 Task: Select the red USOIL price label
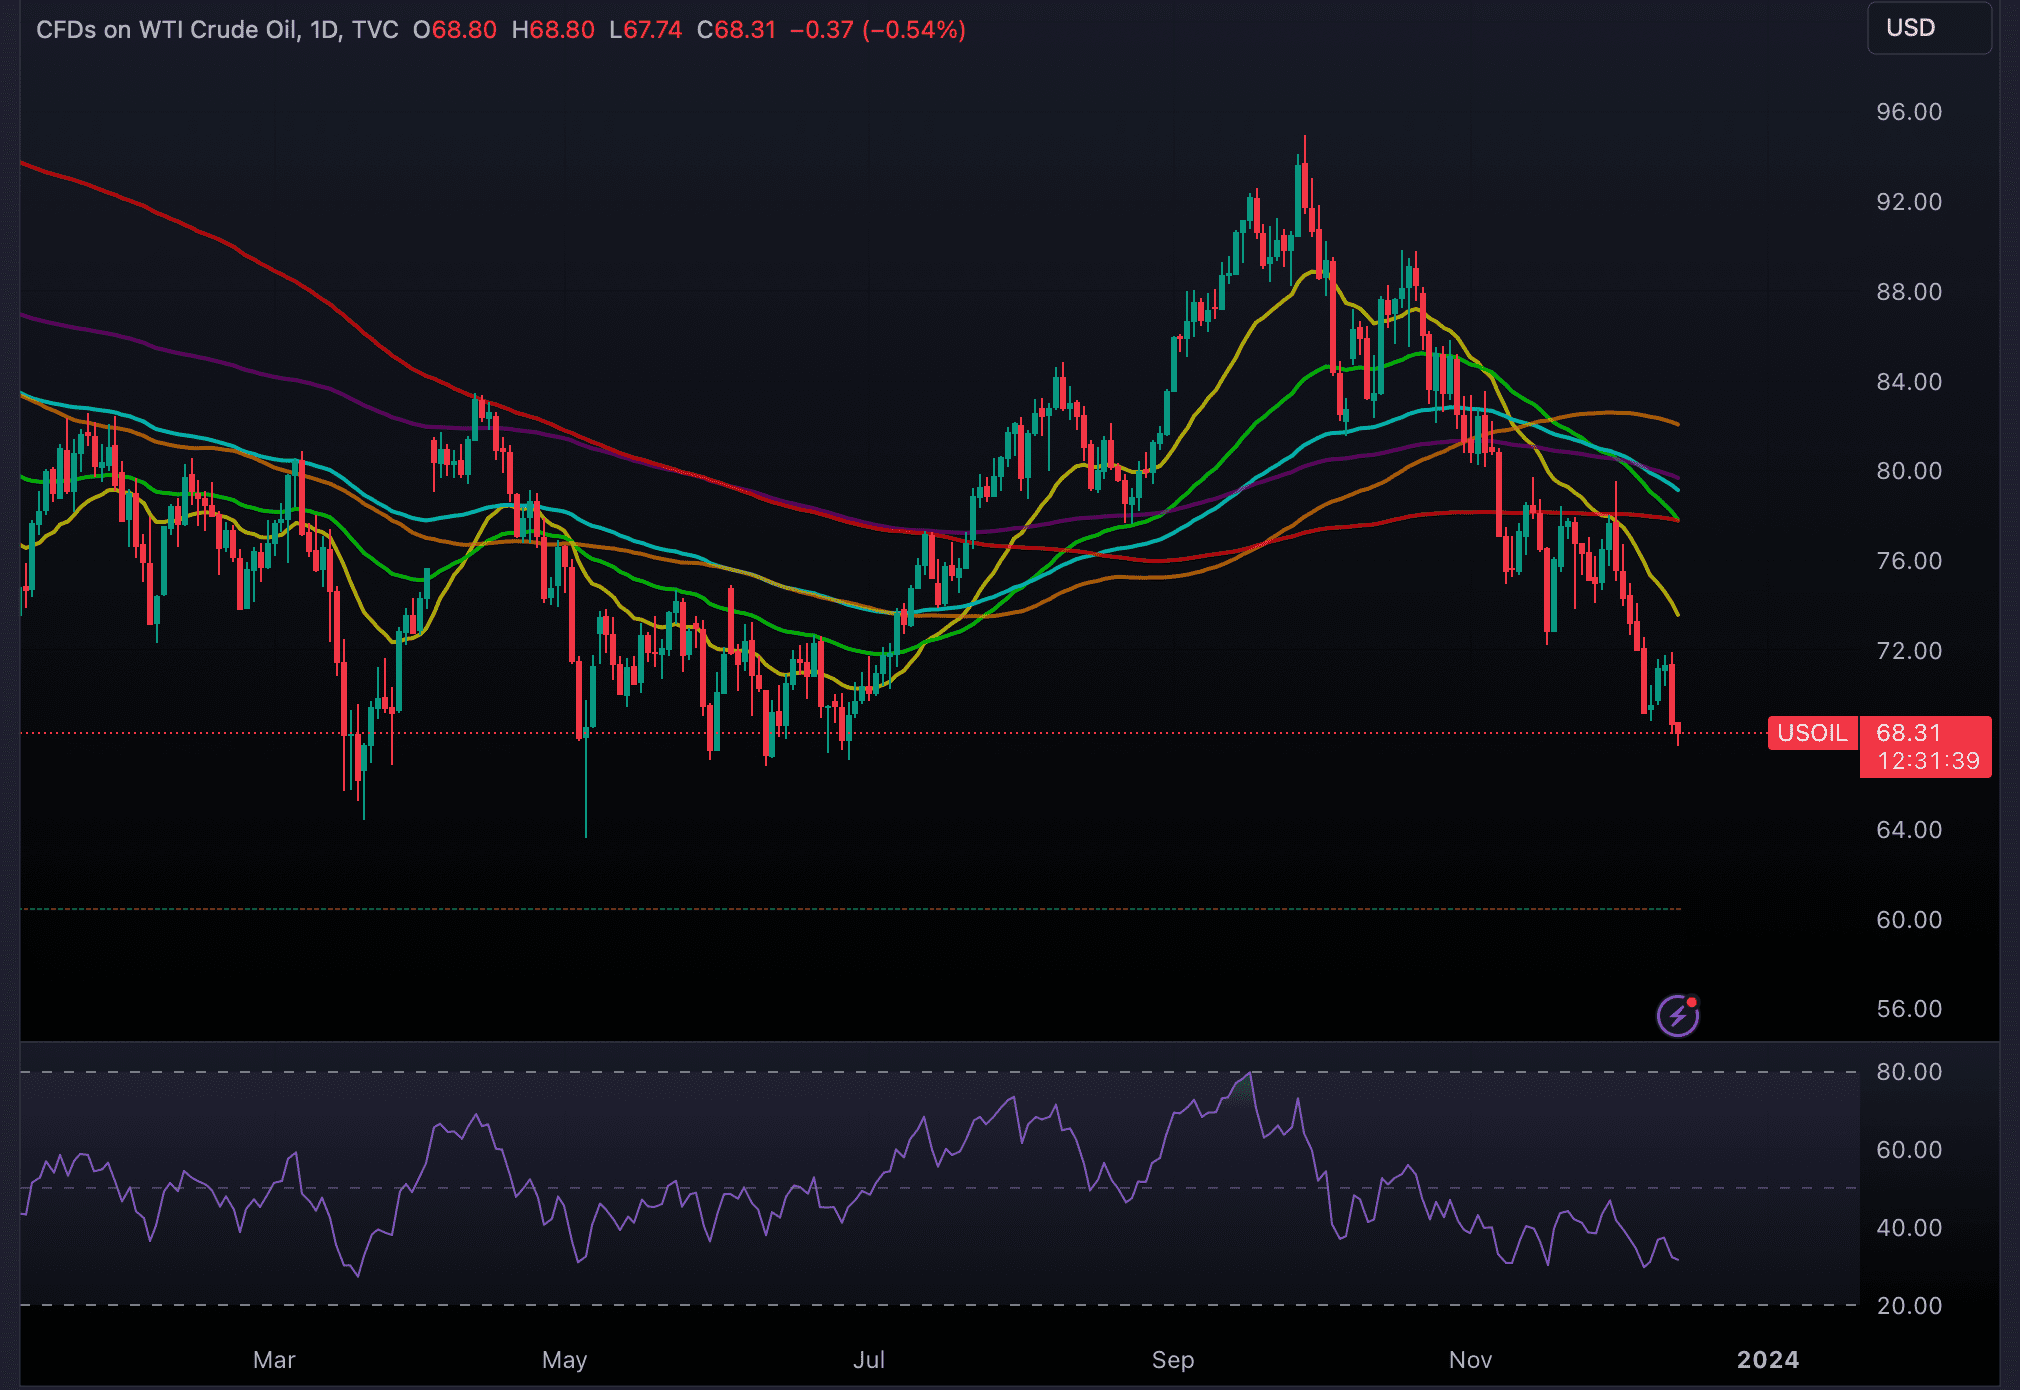1813,733
